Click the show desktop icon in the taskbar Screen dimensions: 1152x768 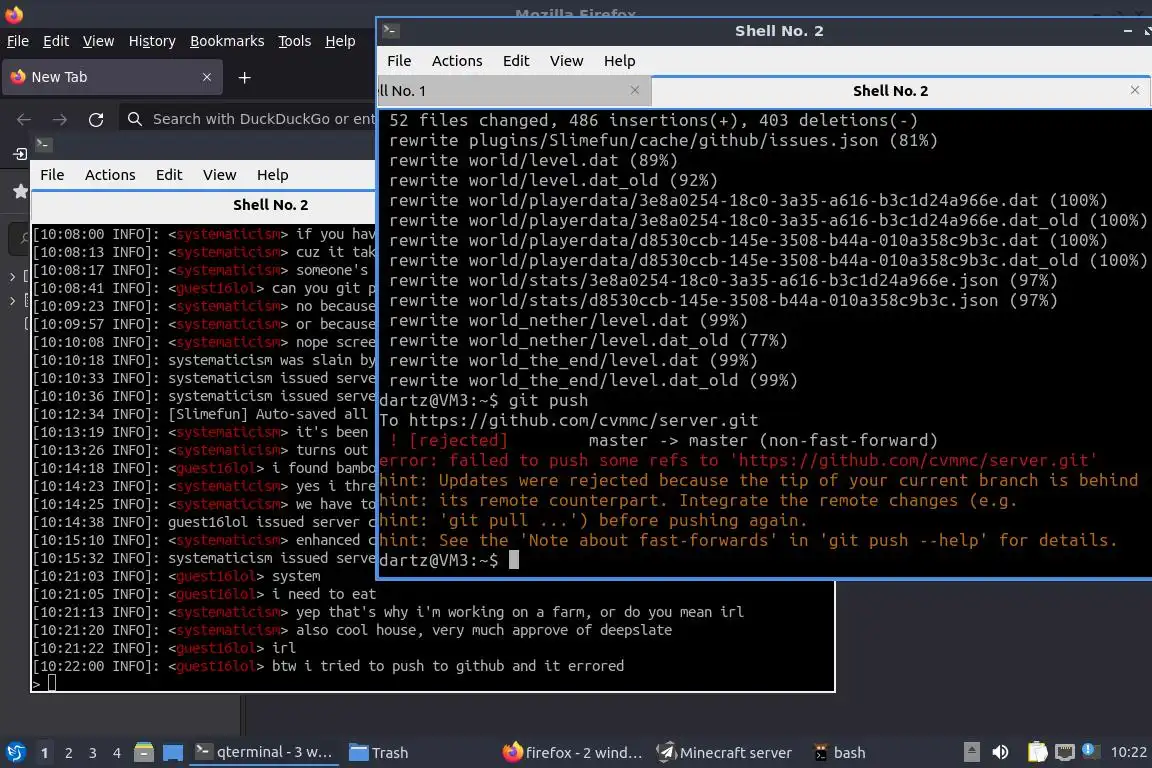(x=173, y=753)
